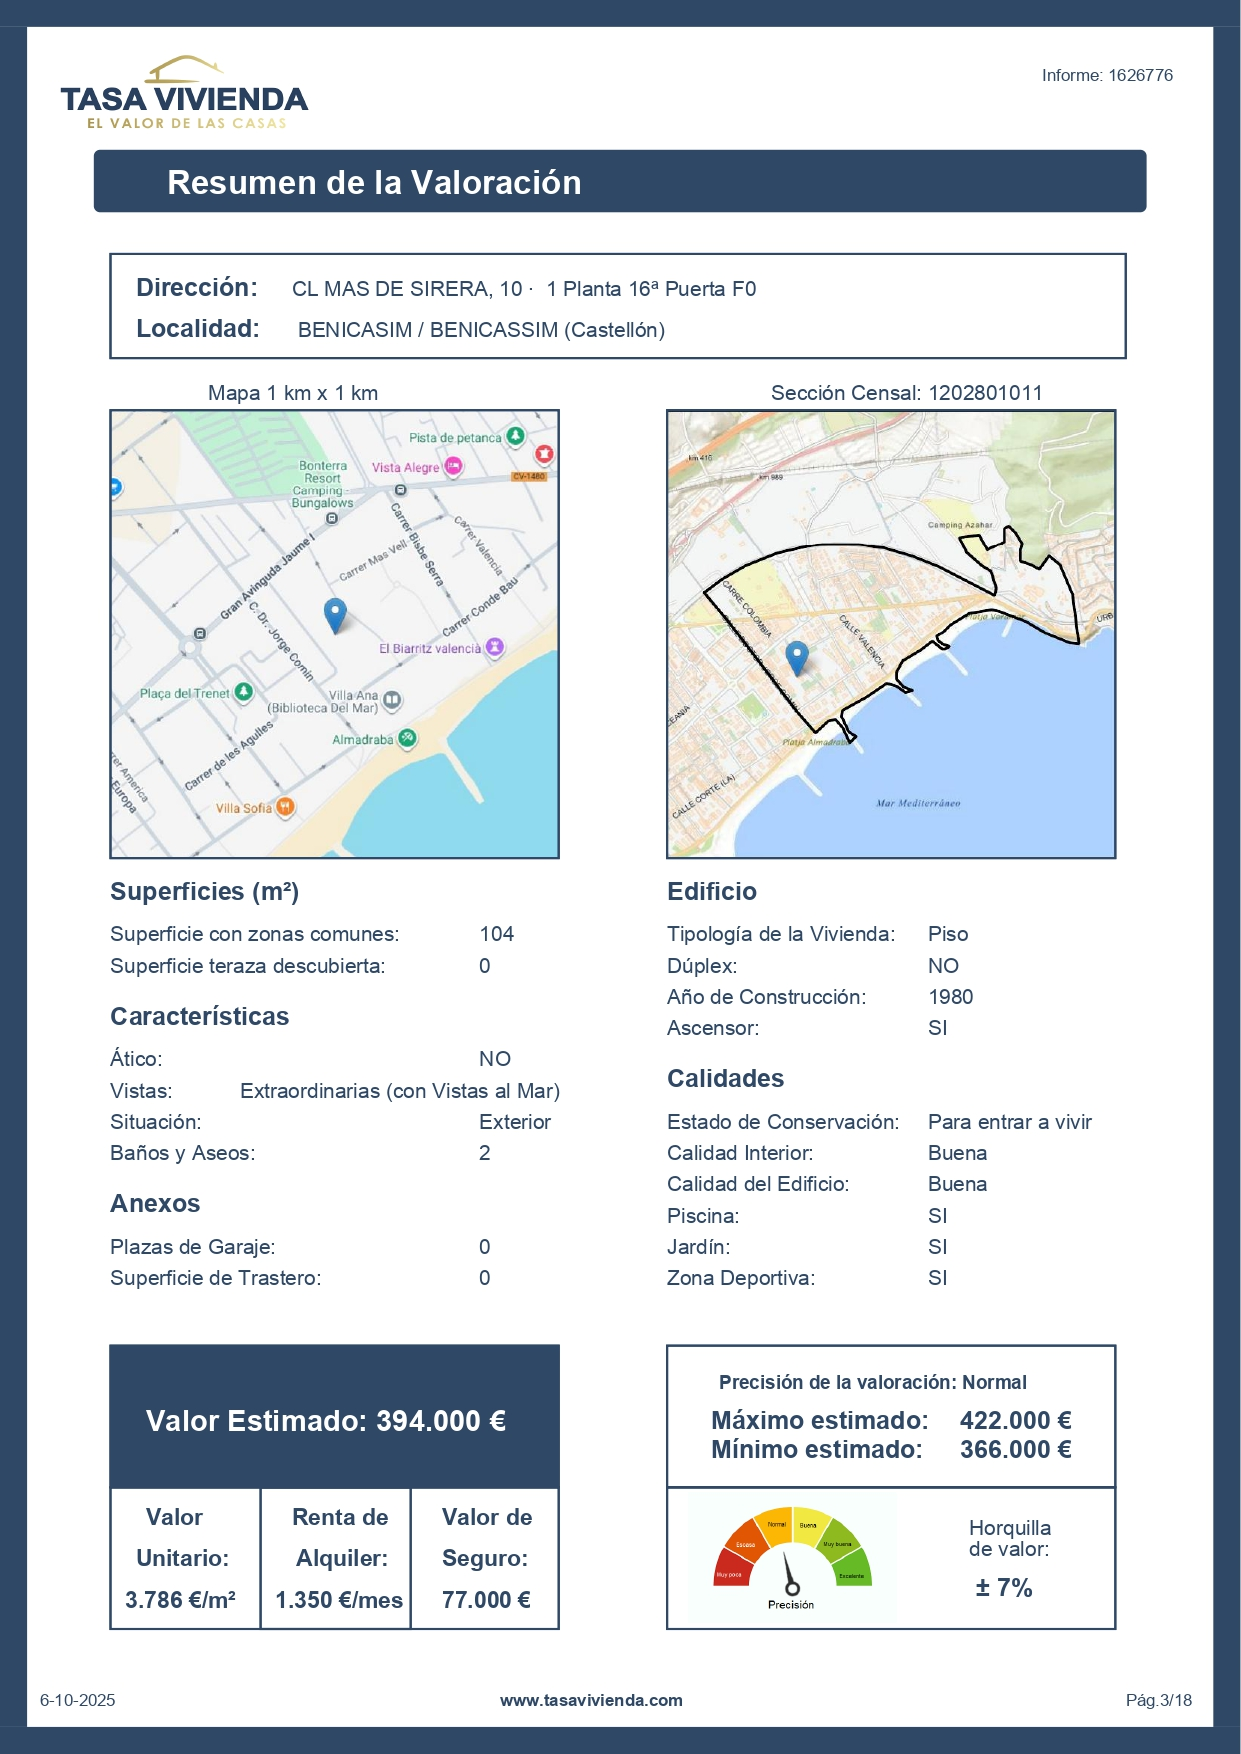The image size is (1241, 1754).
Task: Click the Villa Sofia restaurant marker
Action: pos(285,807)
